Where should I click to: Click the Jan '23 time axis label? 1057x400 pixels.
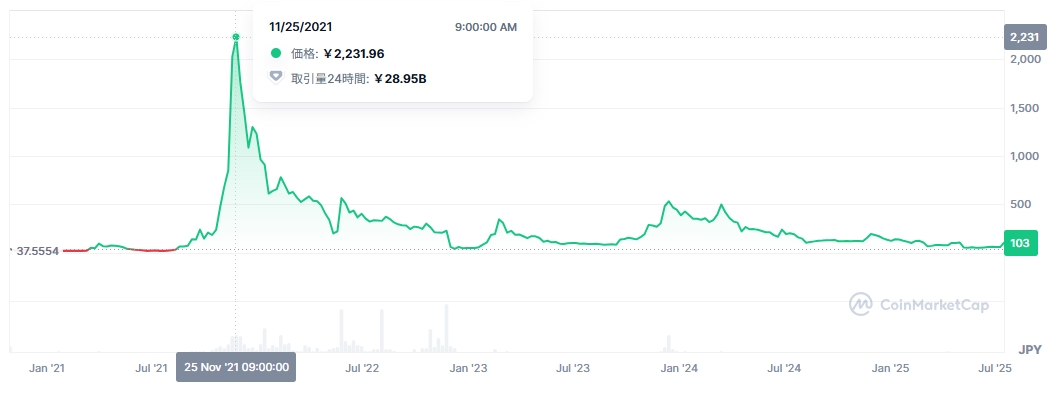tap(468, 368)
